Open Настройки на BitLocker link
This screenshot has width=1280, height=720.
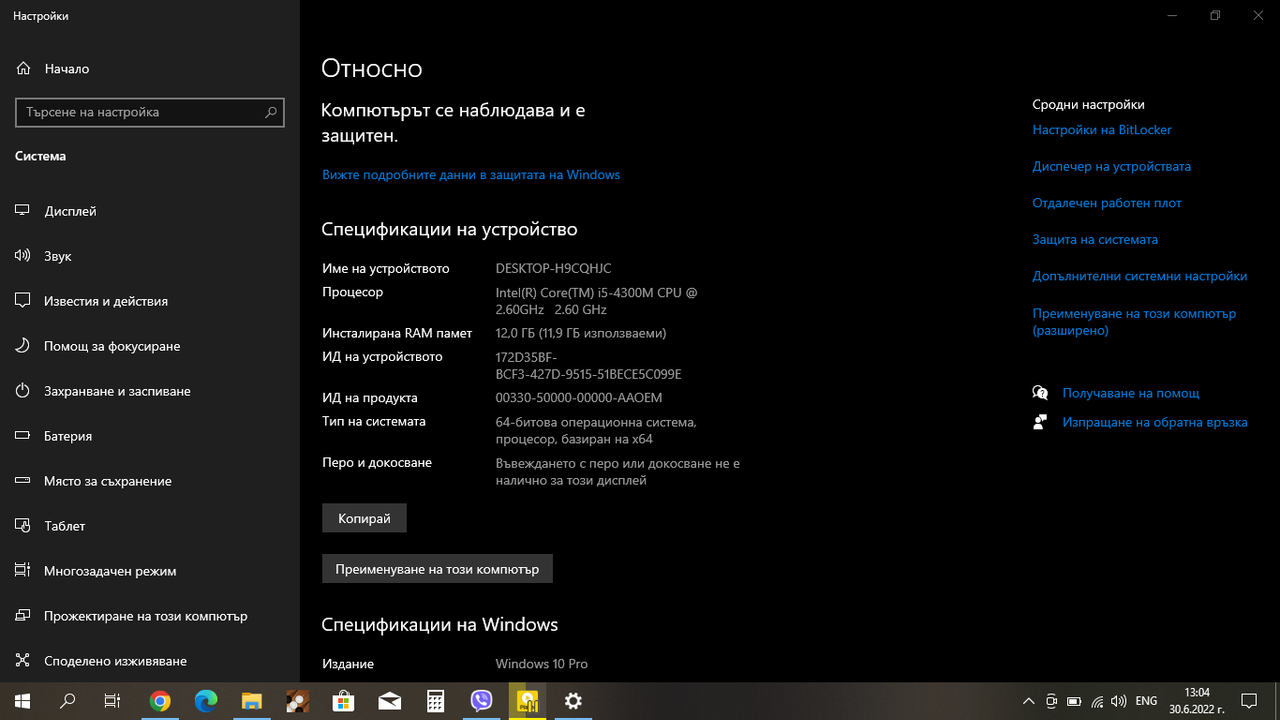click(1102, 130)
